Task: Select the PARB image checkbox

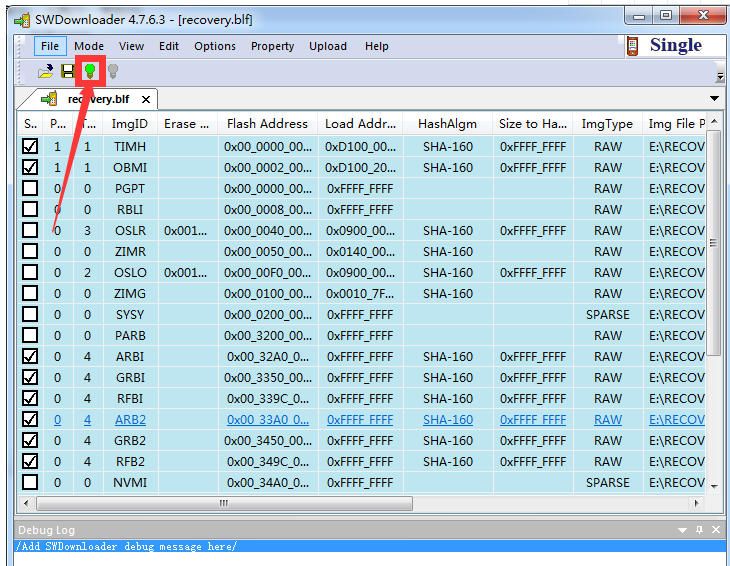Action: click(x=30, y=335)
